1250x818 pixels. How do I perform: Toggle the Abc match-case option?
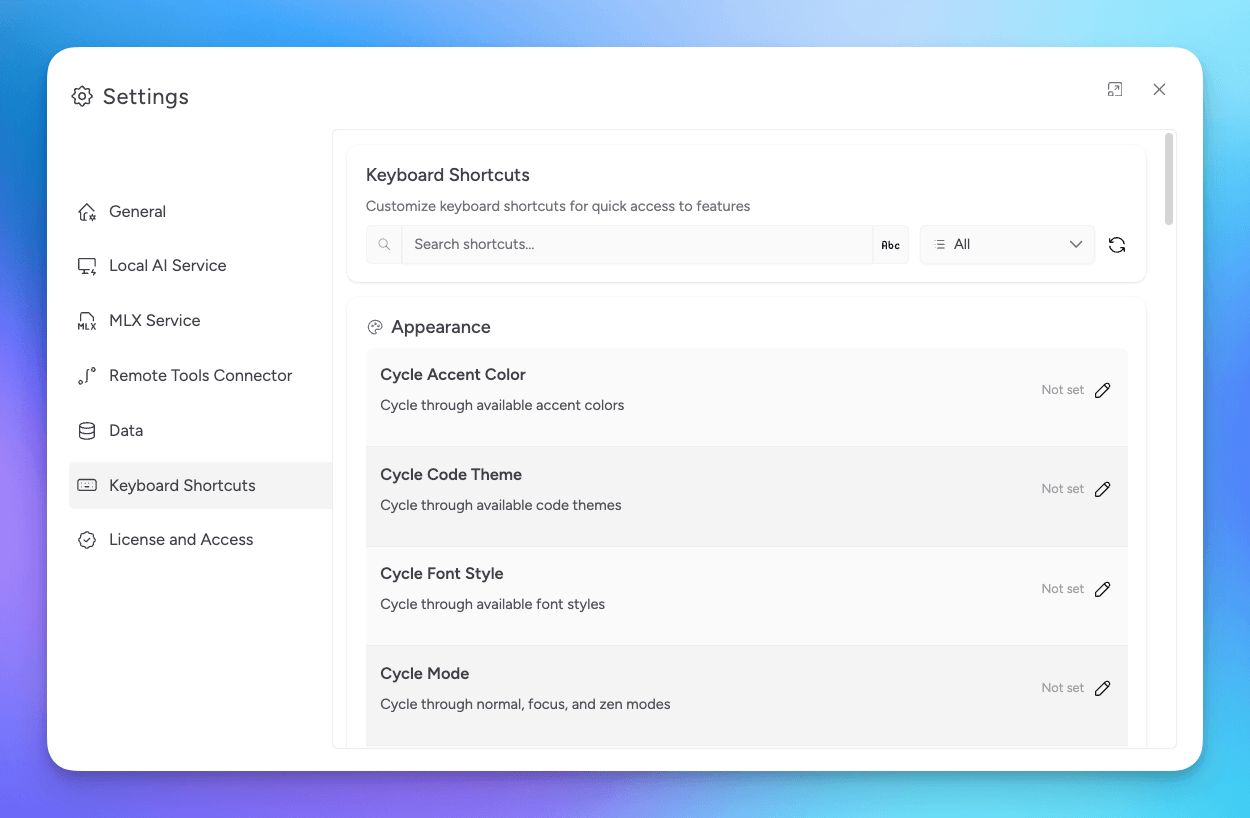890,244
